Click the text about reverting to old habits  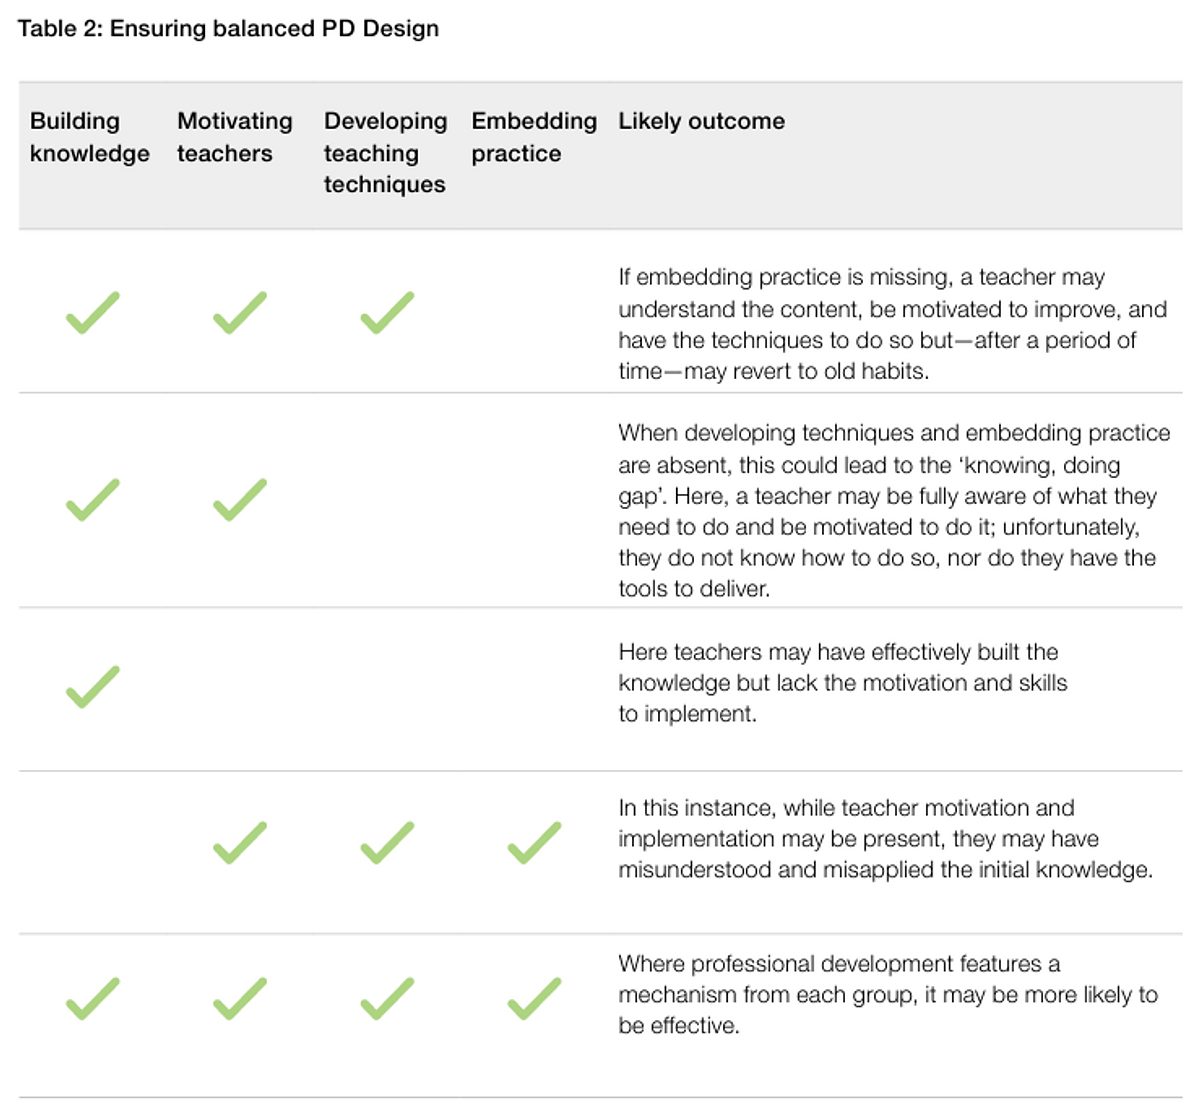893,324
